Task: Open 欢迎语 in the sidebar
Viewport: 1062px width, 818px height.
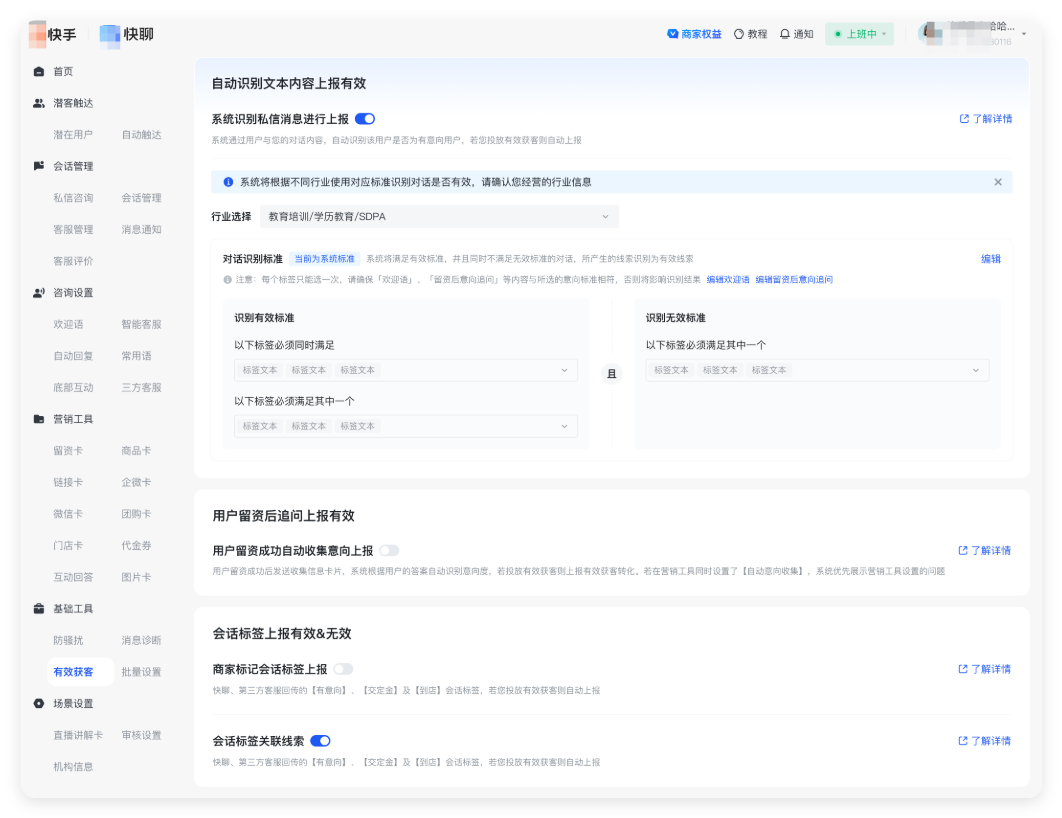Action: tap(68, 324)
